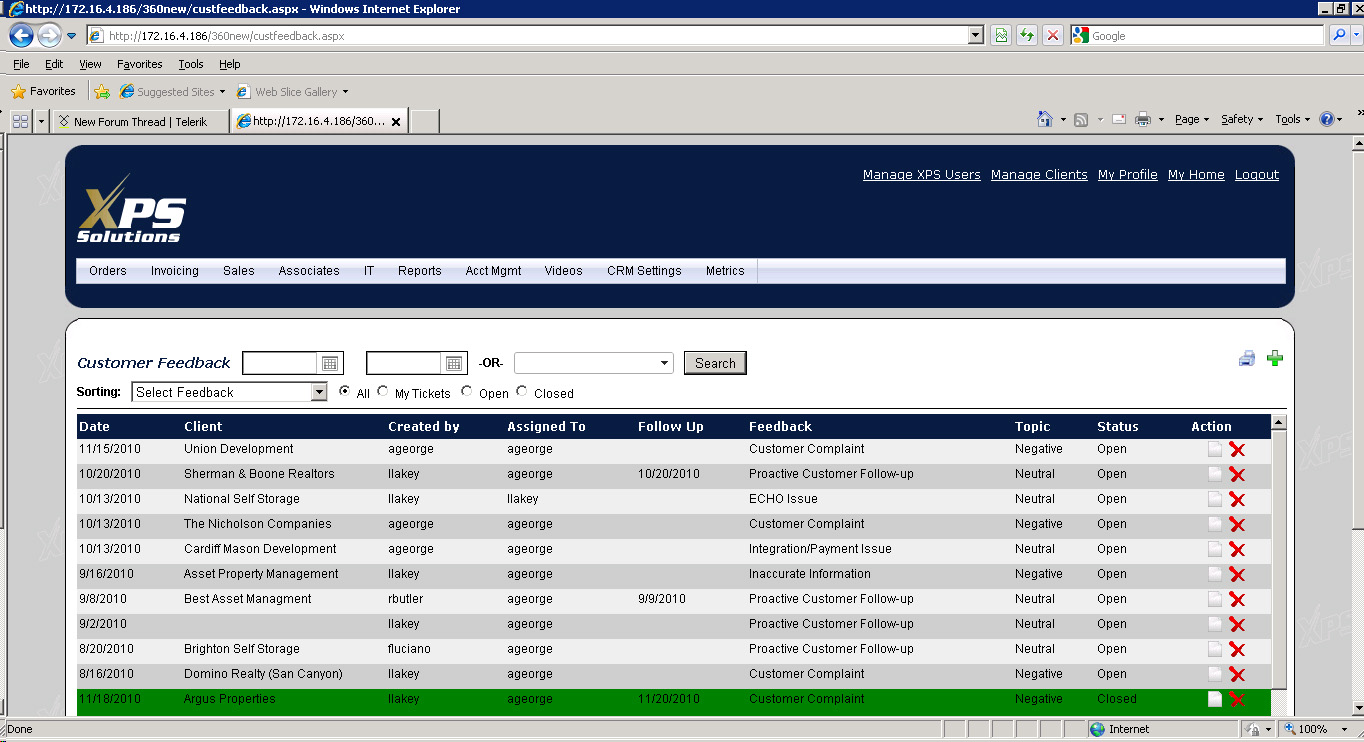The image size is (1364, 742).
Task: Open the Acct Mgmt menu item
Action: click(x=494, y=271)
